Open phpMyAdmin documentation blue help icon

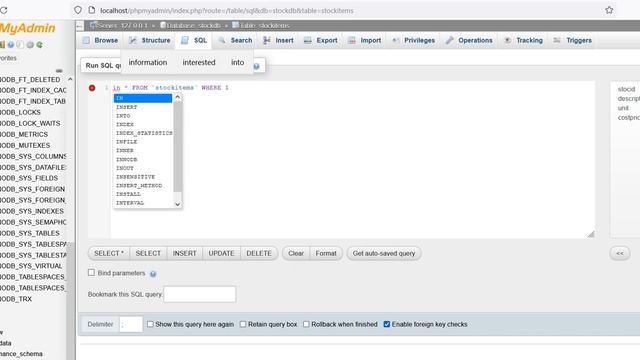(x=11, y=45)
